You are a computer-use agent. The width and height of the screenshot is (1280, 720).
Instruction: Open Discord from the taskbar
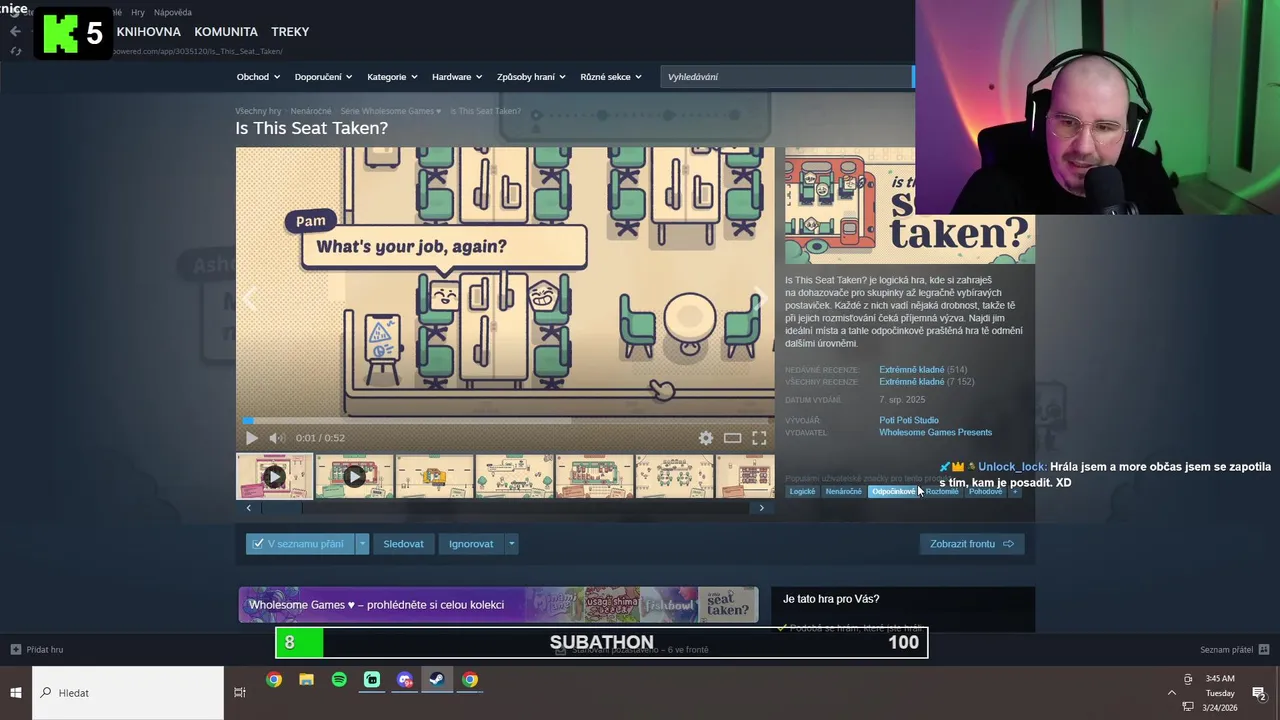pos(405,680)
